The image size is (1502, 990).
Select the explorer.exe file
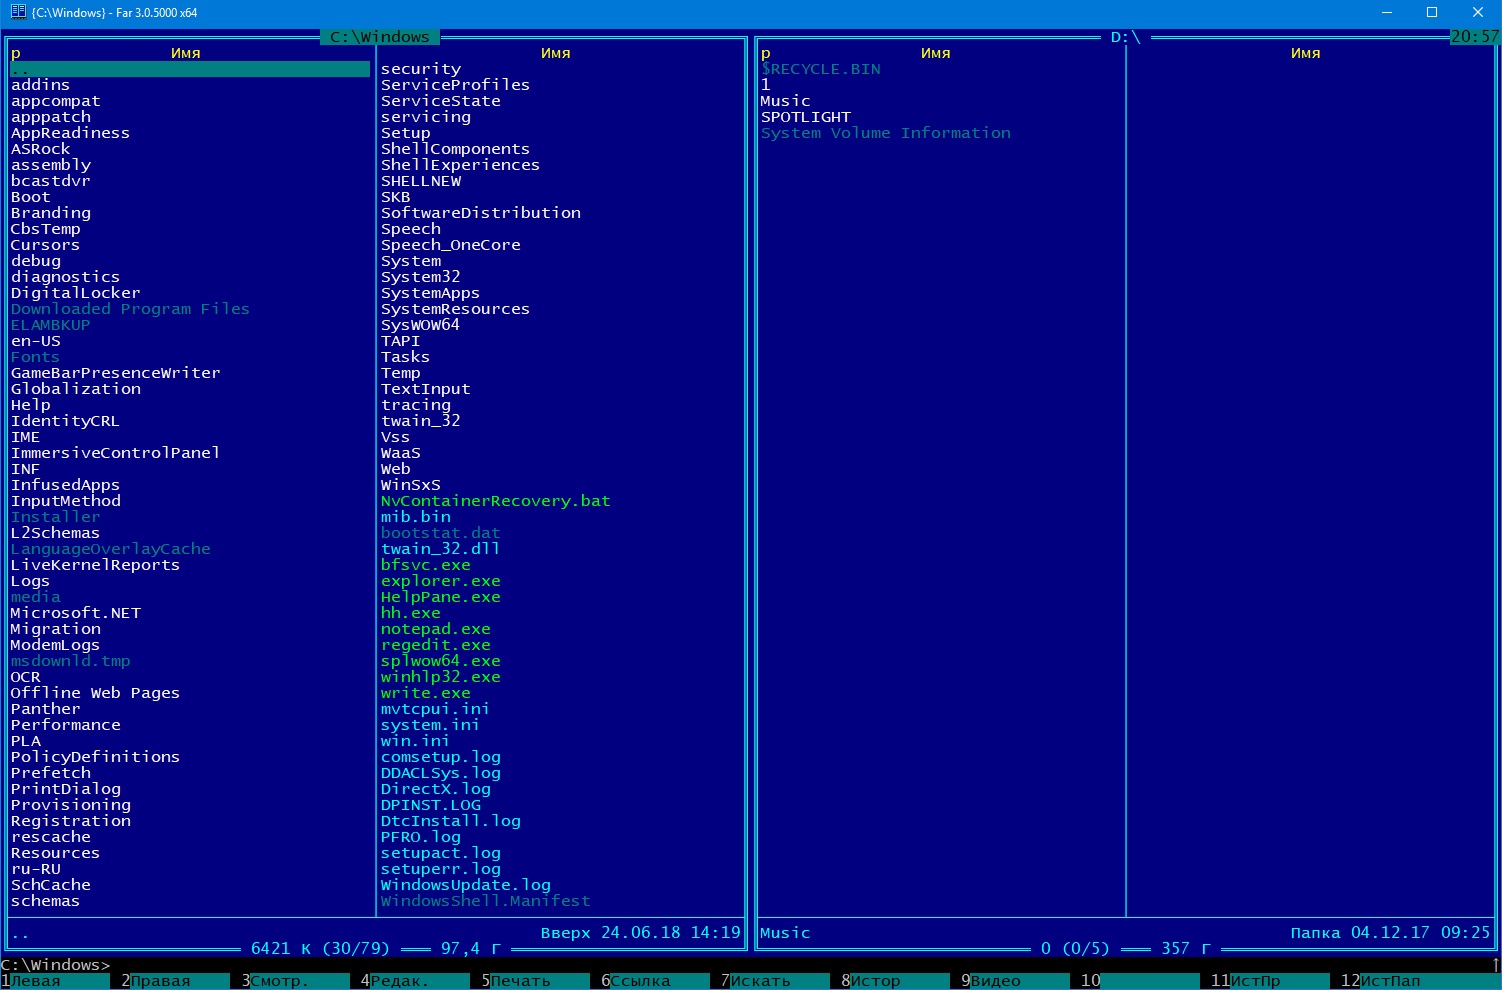[x=441, y=581]
